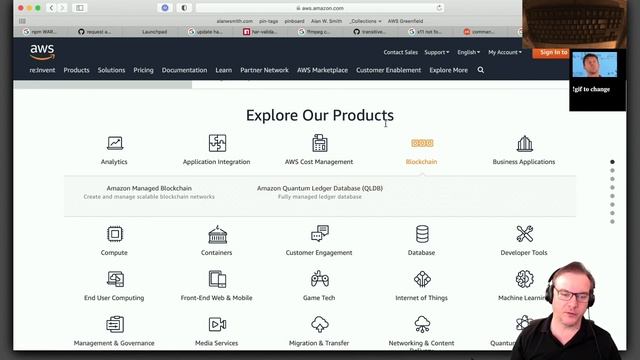Click the alanwsmith.com bookmark
The image size is (640, 360).
click(234, 21)
